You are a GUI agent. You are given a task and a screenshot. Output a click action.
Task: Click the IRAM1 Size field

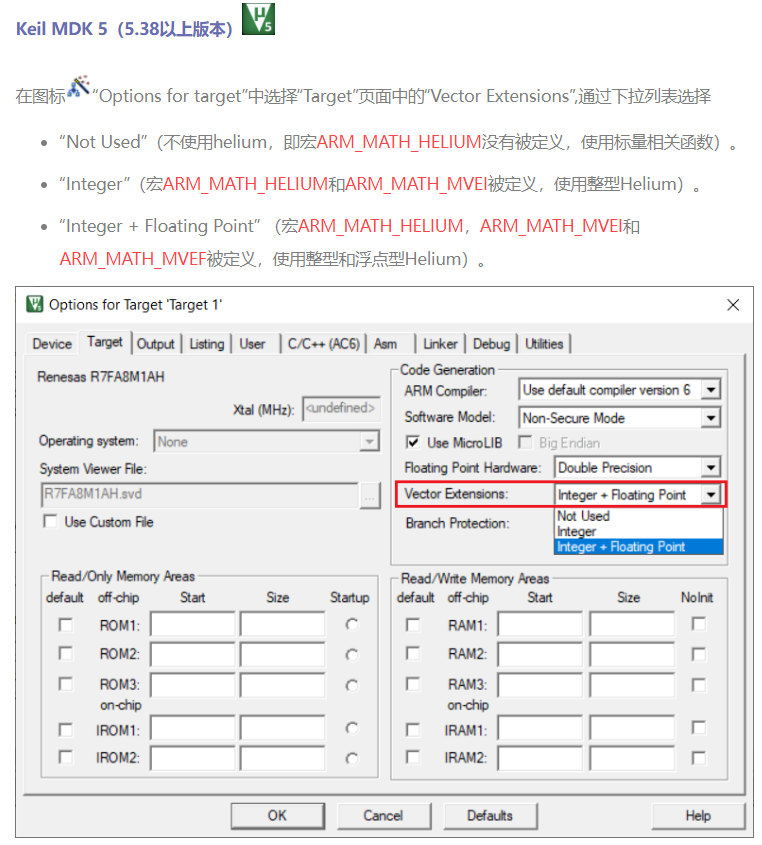pos(632,729)
